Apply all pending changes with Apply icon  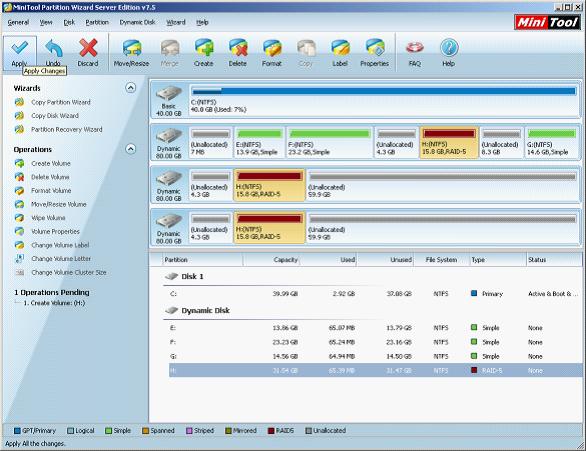[x=20, y=52]
